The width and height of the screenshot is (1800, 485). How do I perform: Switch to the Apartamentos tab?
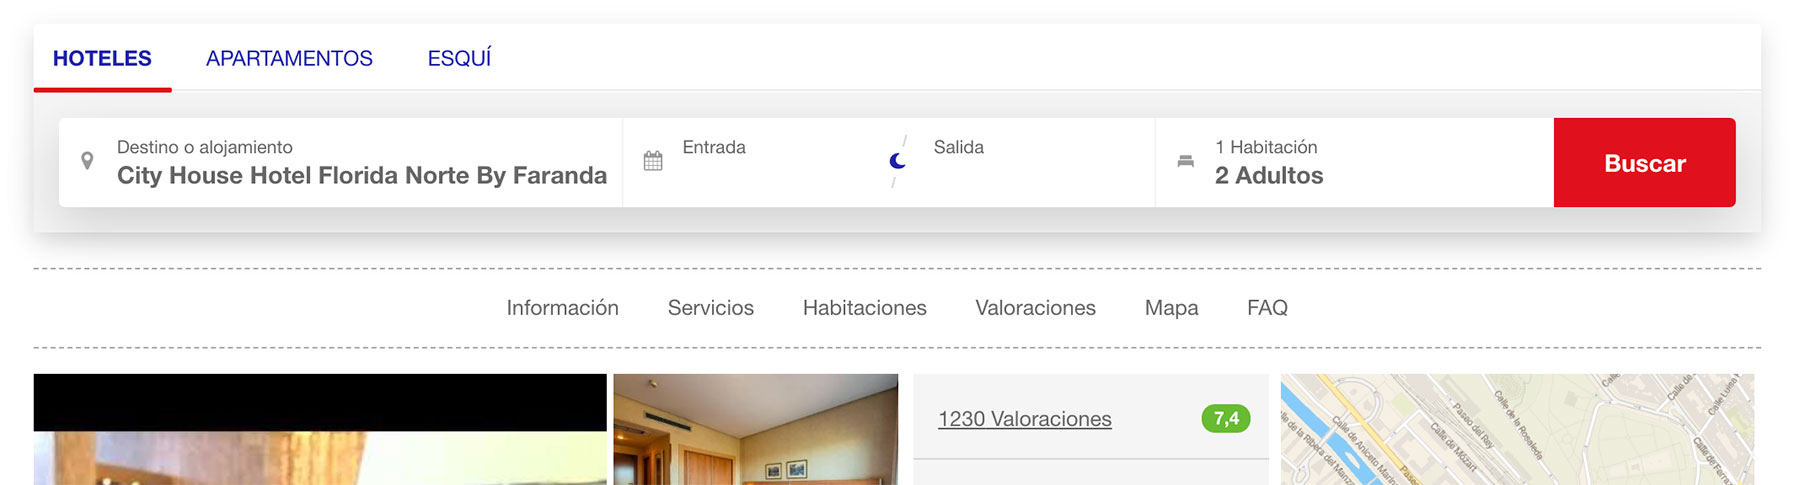tap(289, 59)
